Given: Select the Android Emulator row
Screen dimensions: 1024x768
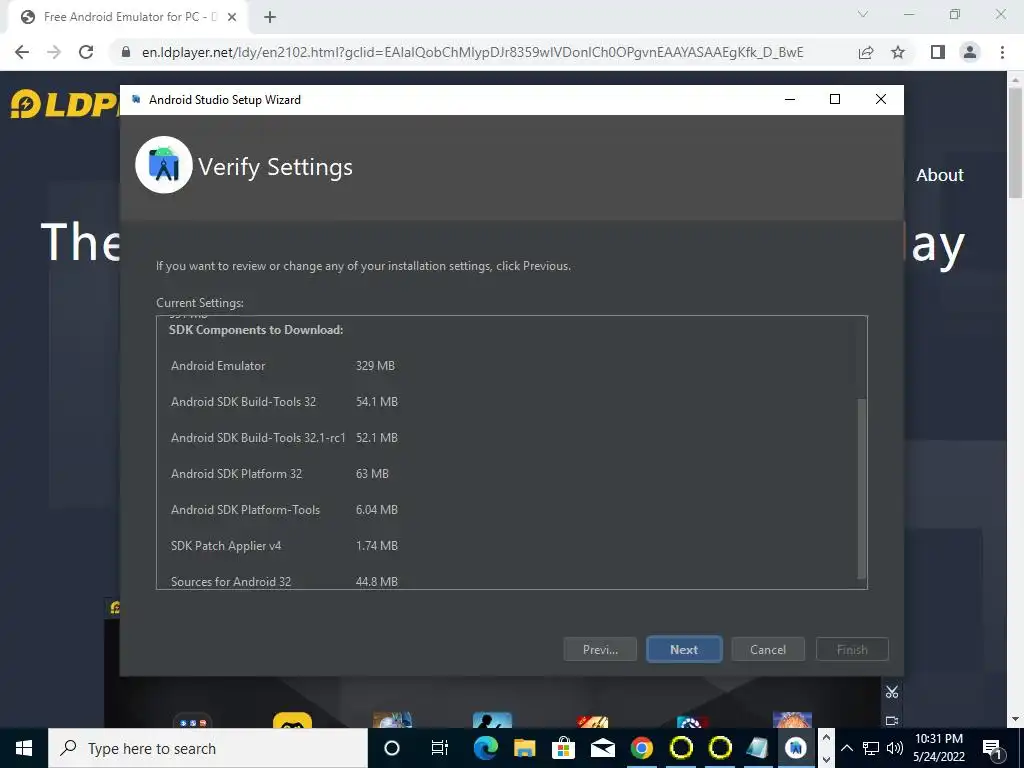Looking at the screenshot, I should 283,366.
